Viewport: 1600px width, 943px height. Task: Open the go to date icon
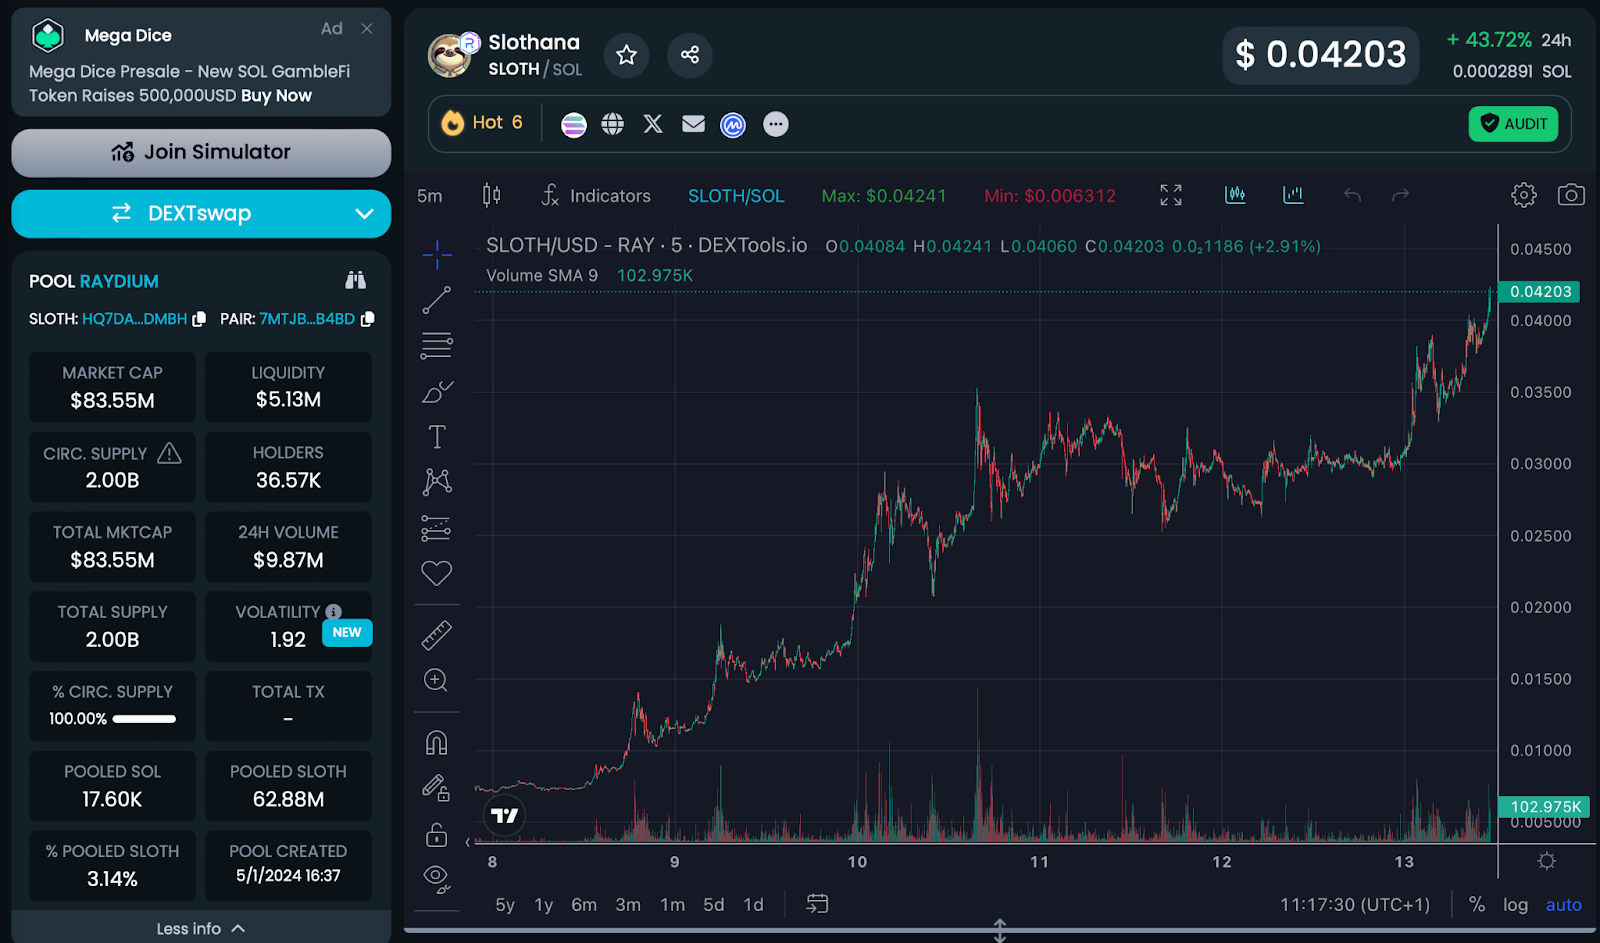coord(817,904)
